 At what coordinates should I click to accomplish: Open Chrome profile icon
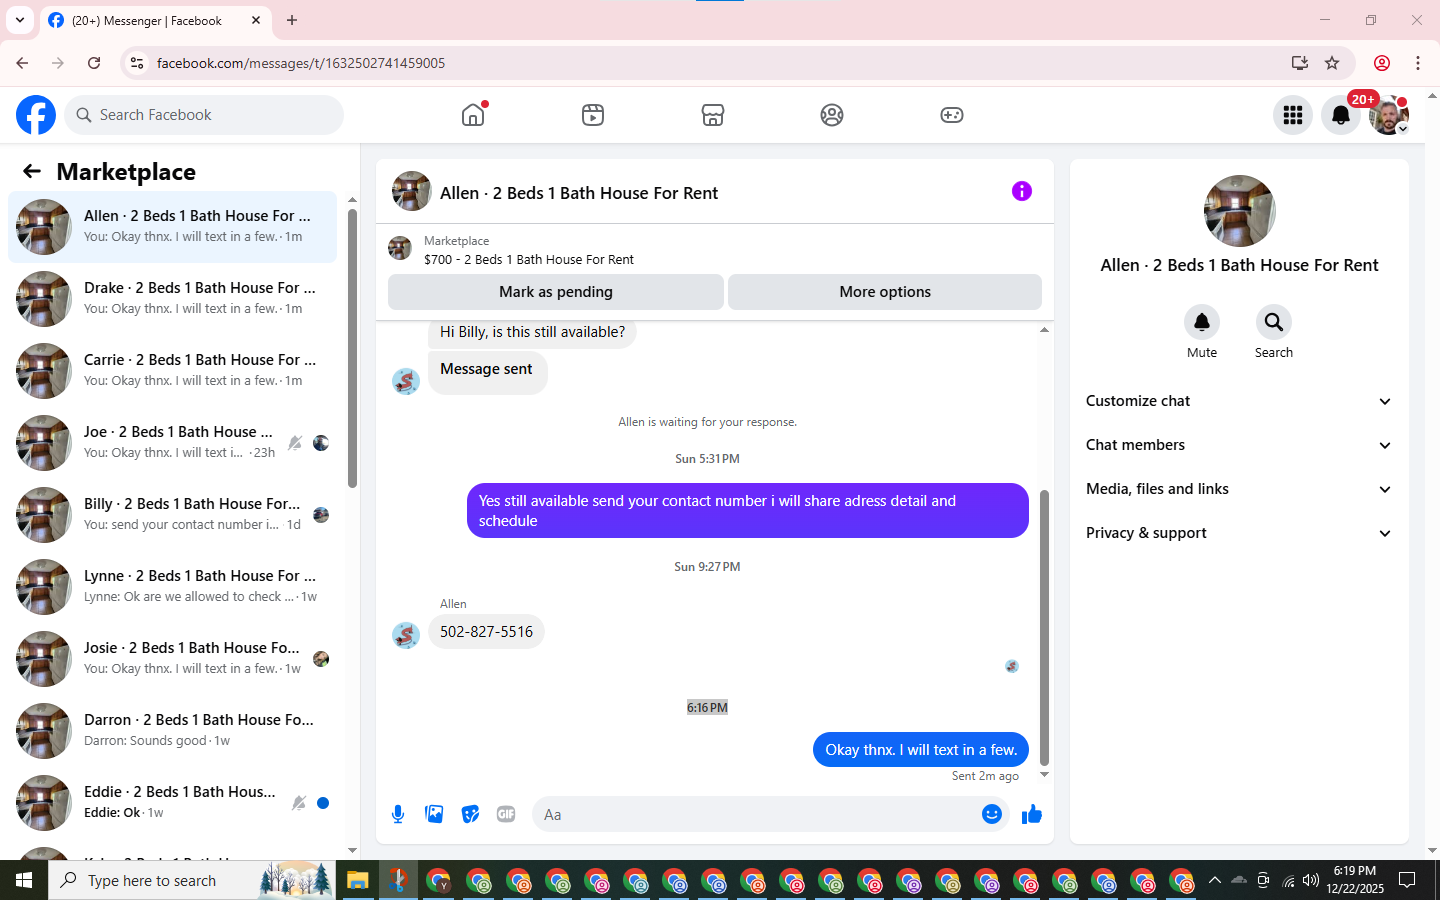pos(1382,63)
